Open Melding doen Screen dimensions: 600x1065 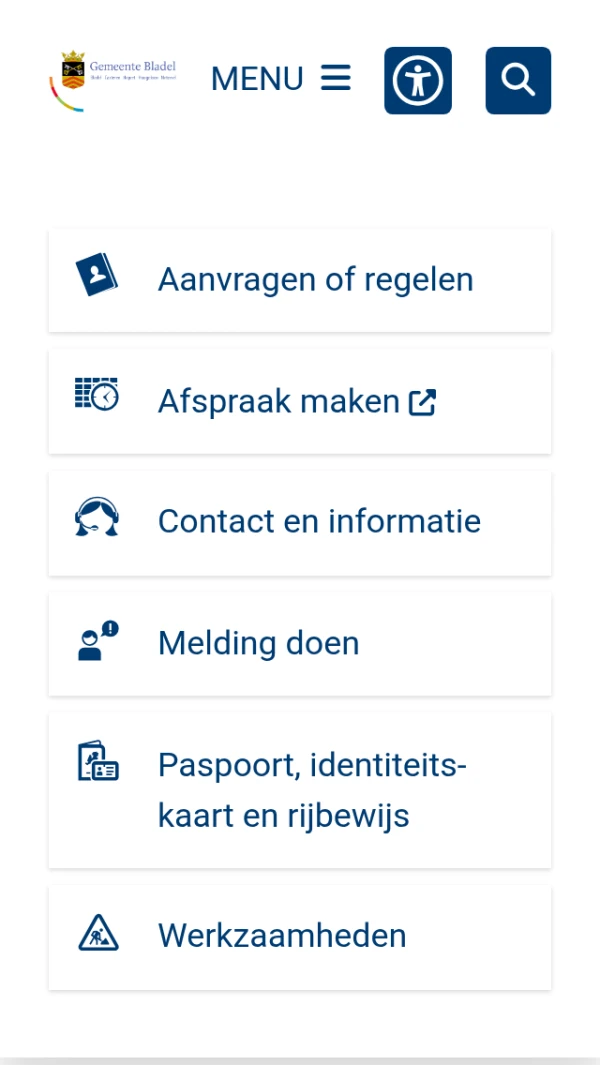pyautogui.click(x=258, y=643)
